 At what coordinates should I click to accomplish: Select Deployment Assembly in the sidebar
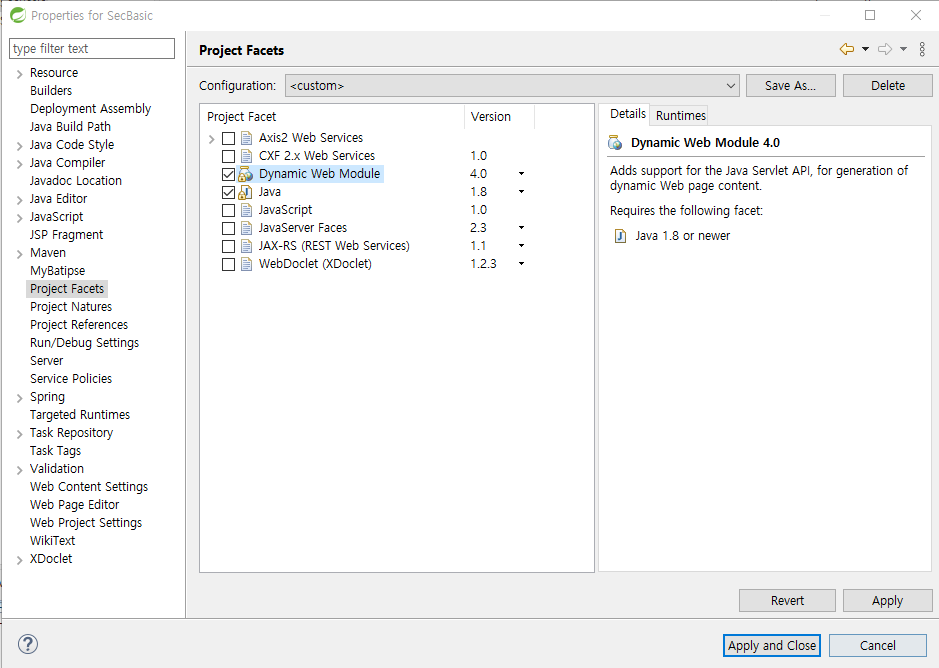(x=90, y=108)
